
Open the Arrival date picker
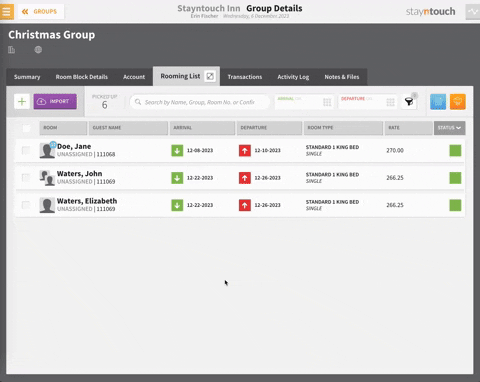304,102
